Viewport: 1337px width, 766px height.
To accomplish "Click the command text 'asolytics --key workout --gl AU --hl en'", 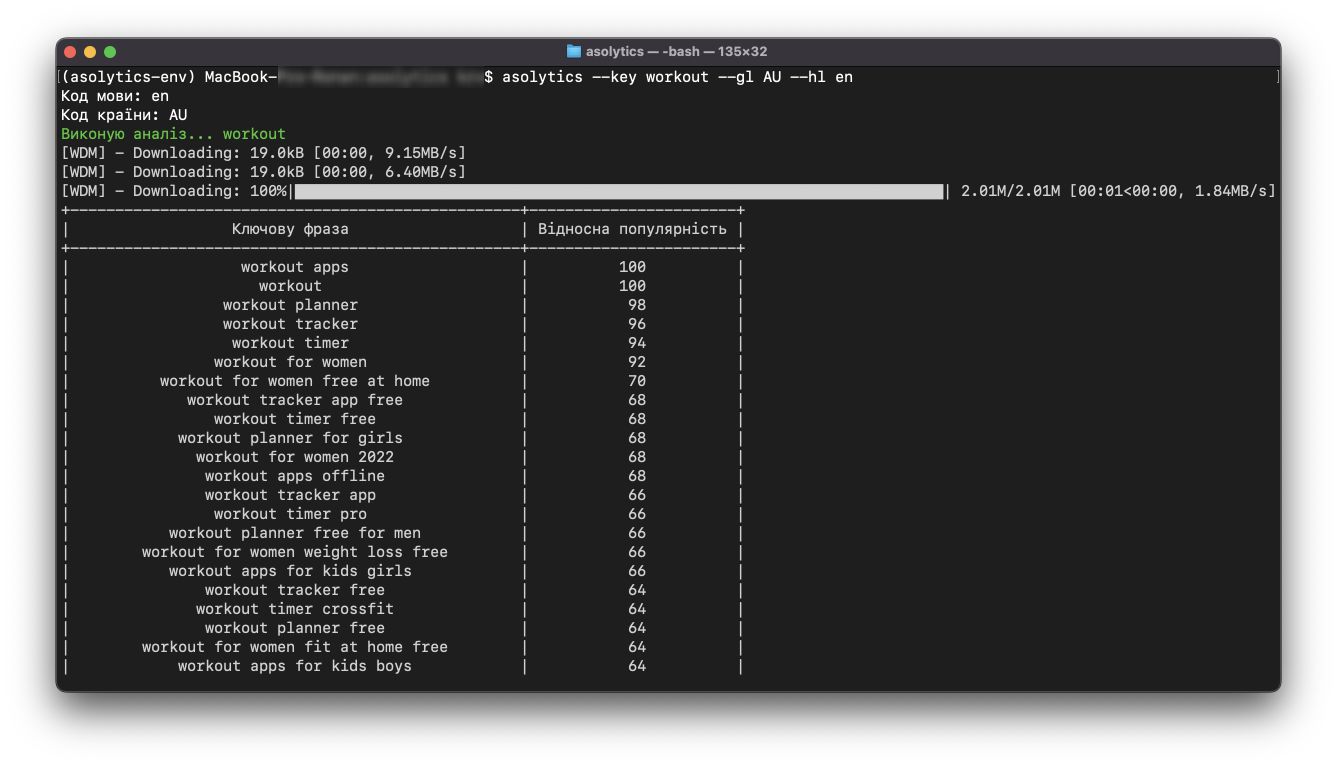I will pyautogui.click(x=677, y=77).
